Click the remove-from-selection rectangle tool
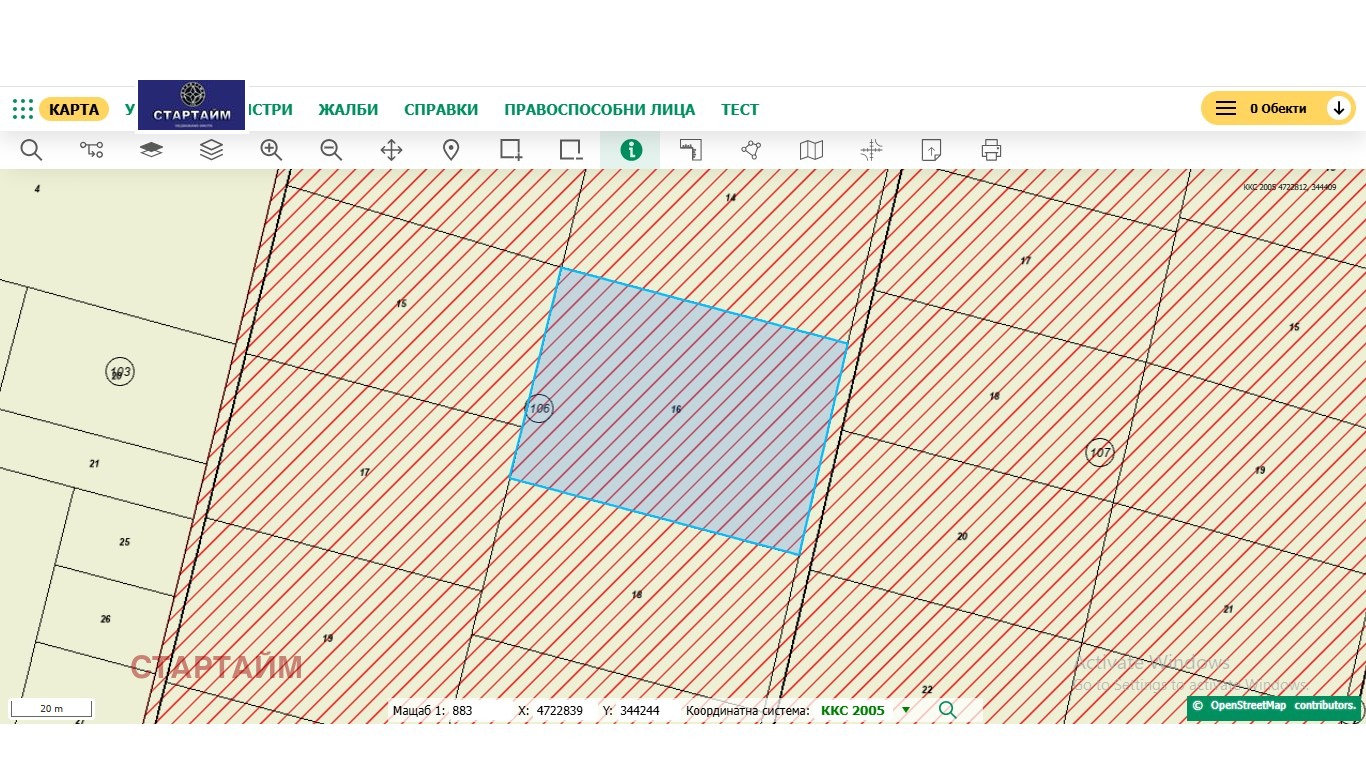The height and width of the screenshot is (768, 1366). pyautogui.click(x=571, y=150)
